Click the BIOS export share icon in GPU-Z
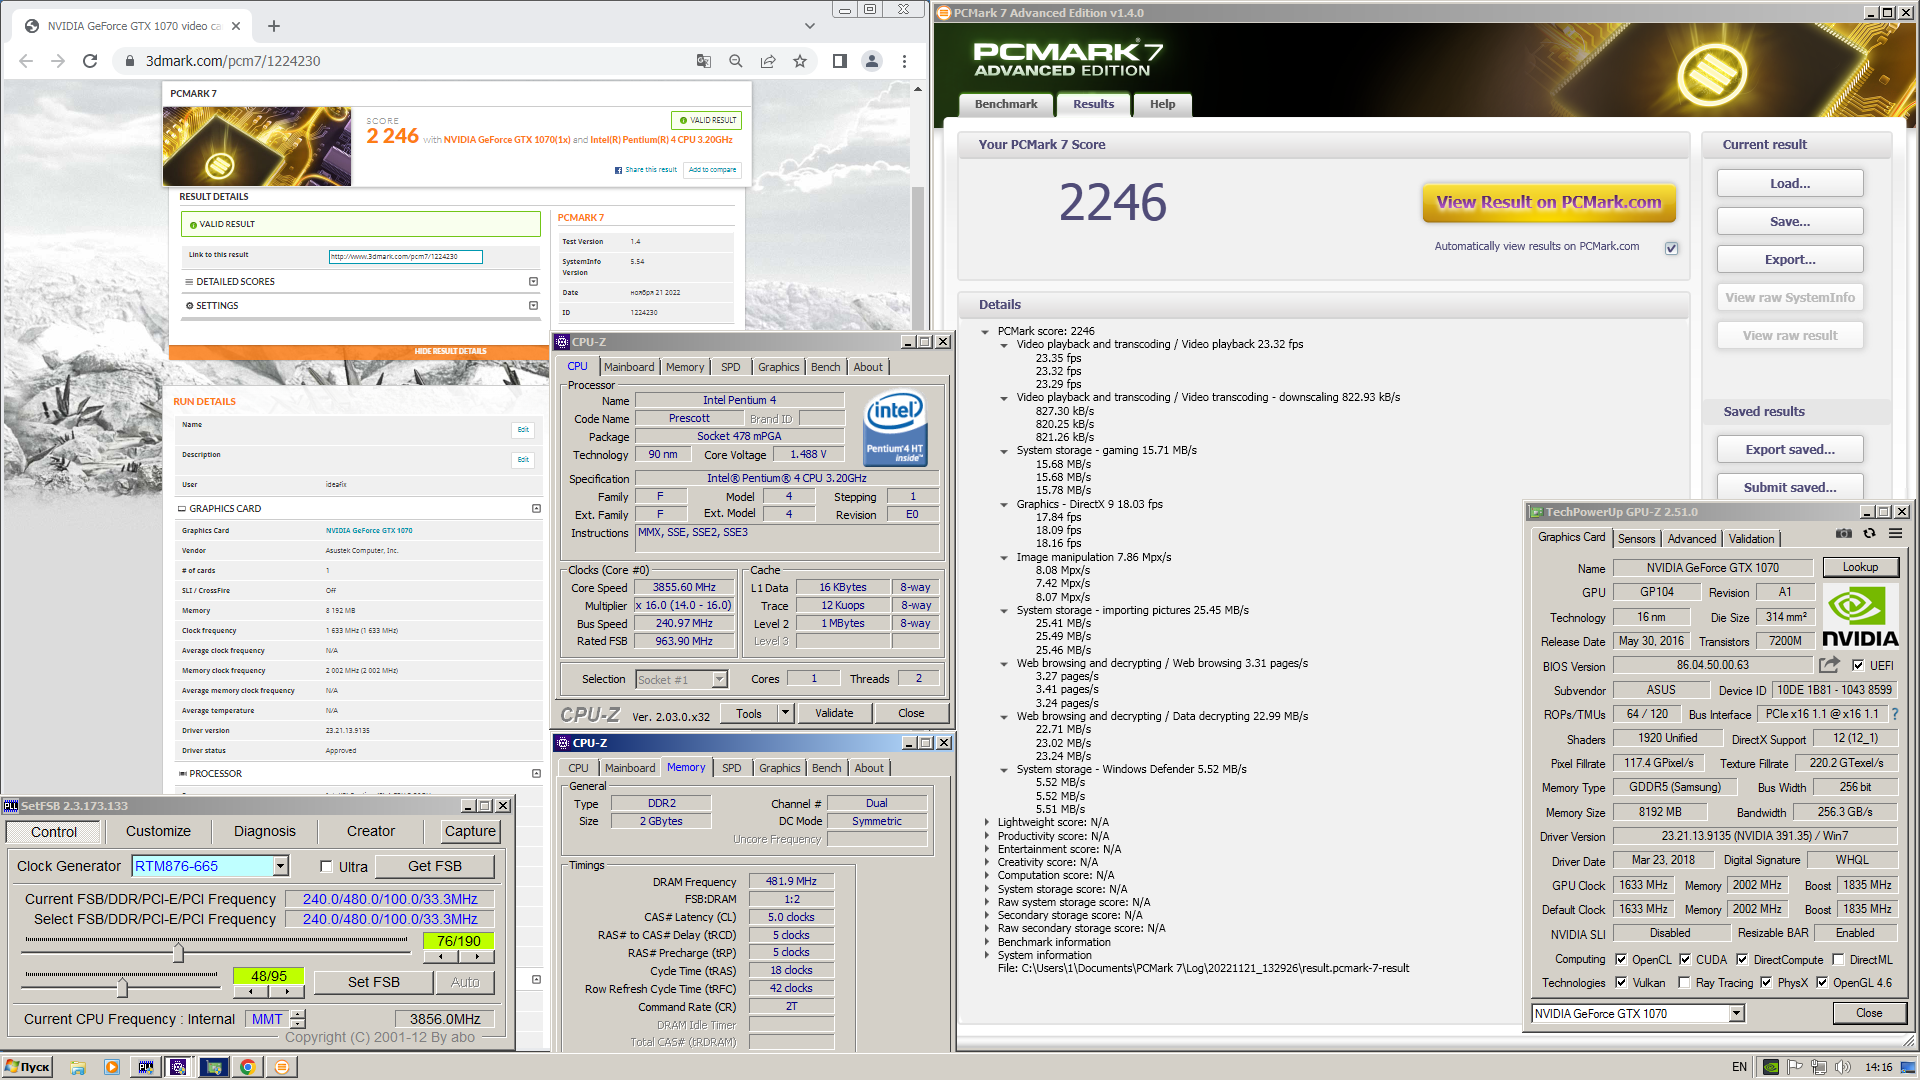The width and height of the screenshot is (1920, 1080). coord(1830,665)
